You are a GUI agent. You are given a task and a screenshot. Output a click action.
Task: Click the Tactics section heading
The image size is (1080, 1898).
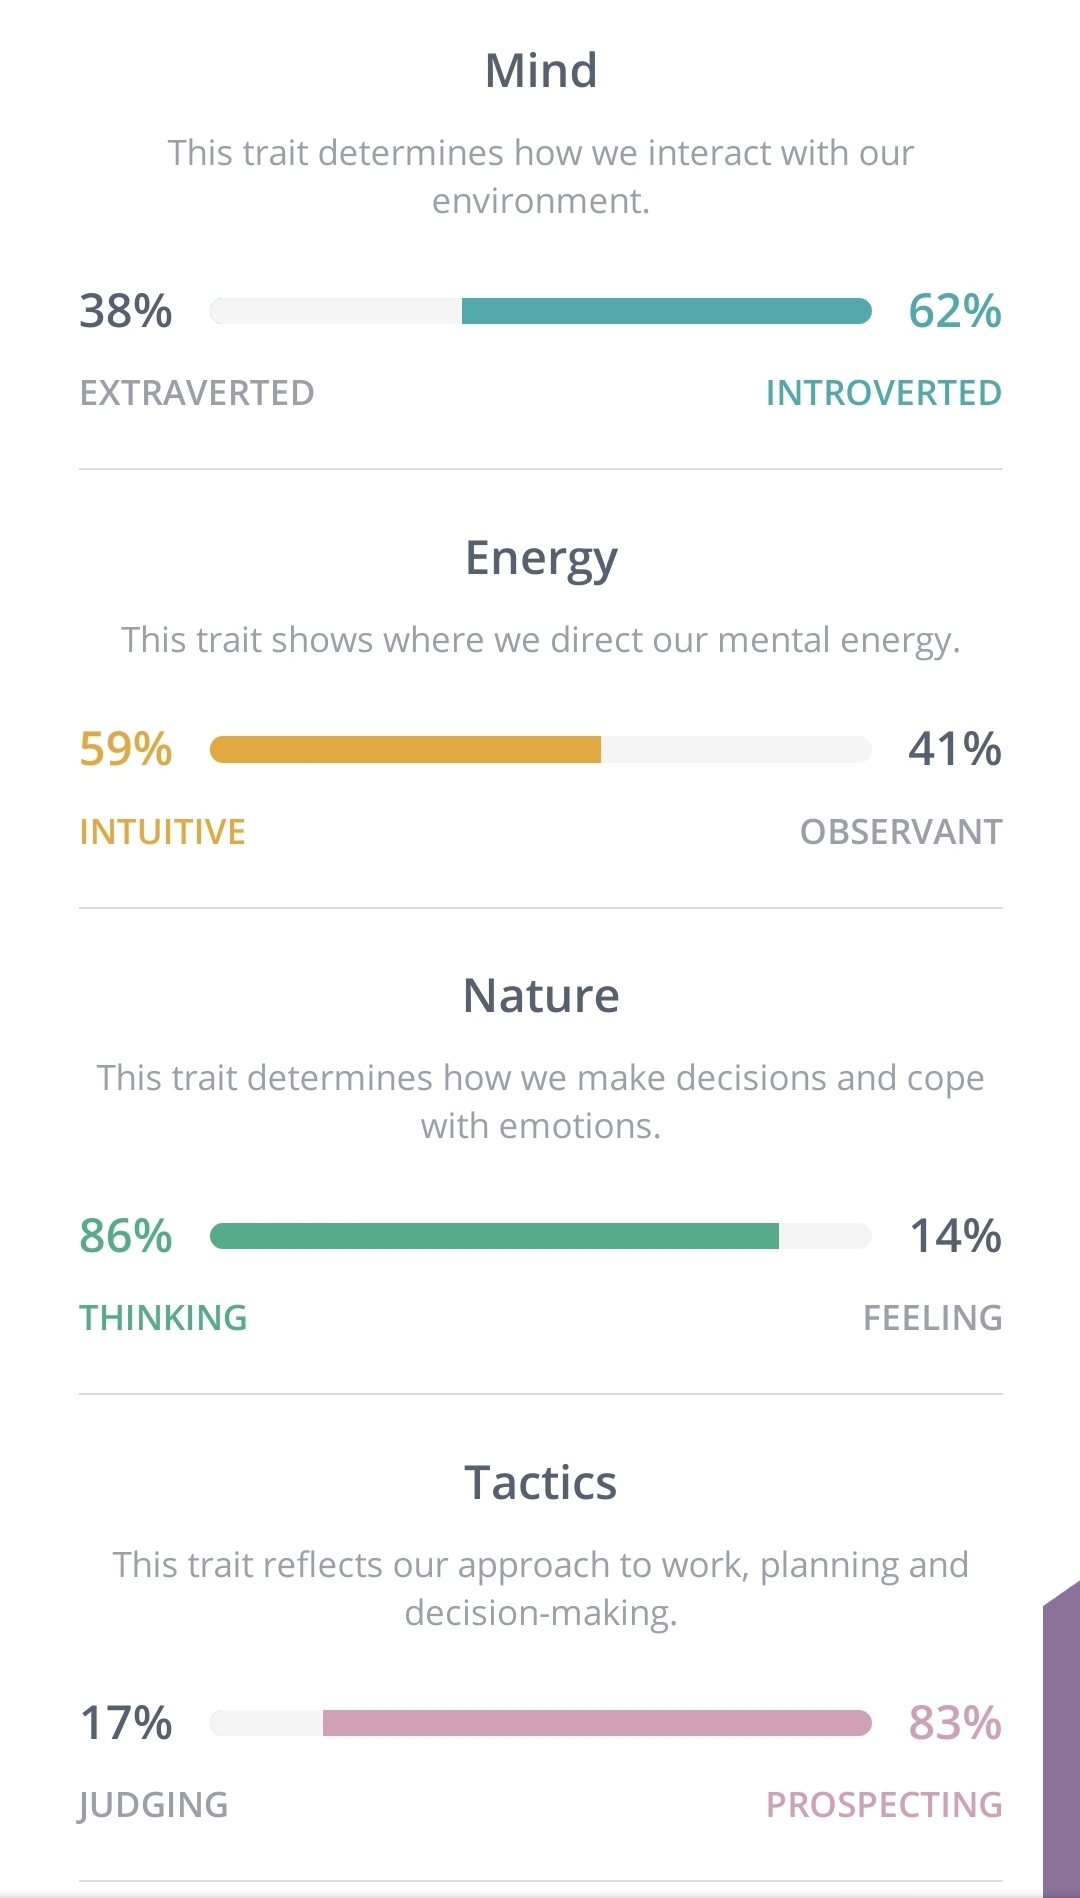[541, 1483]
